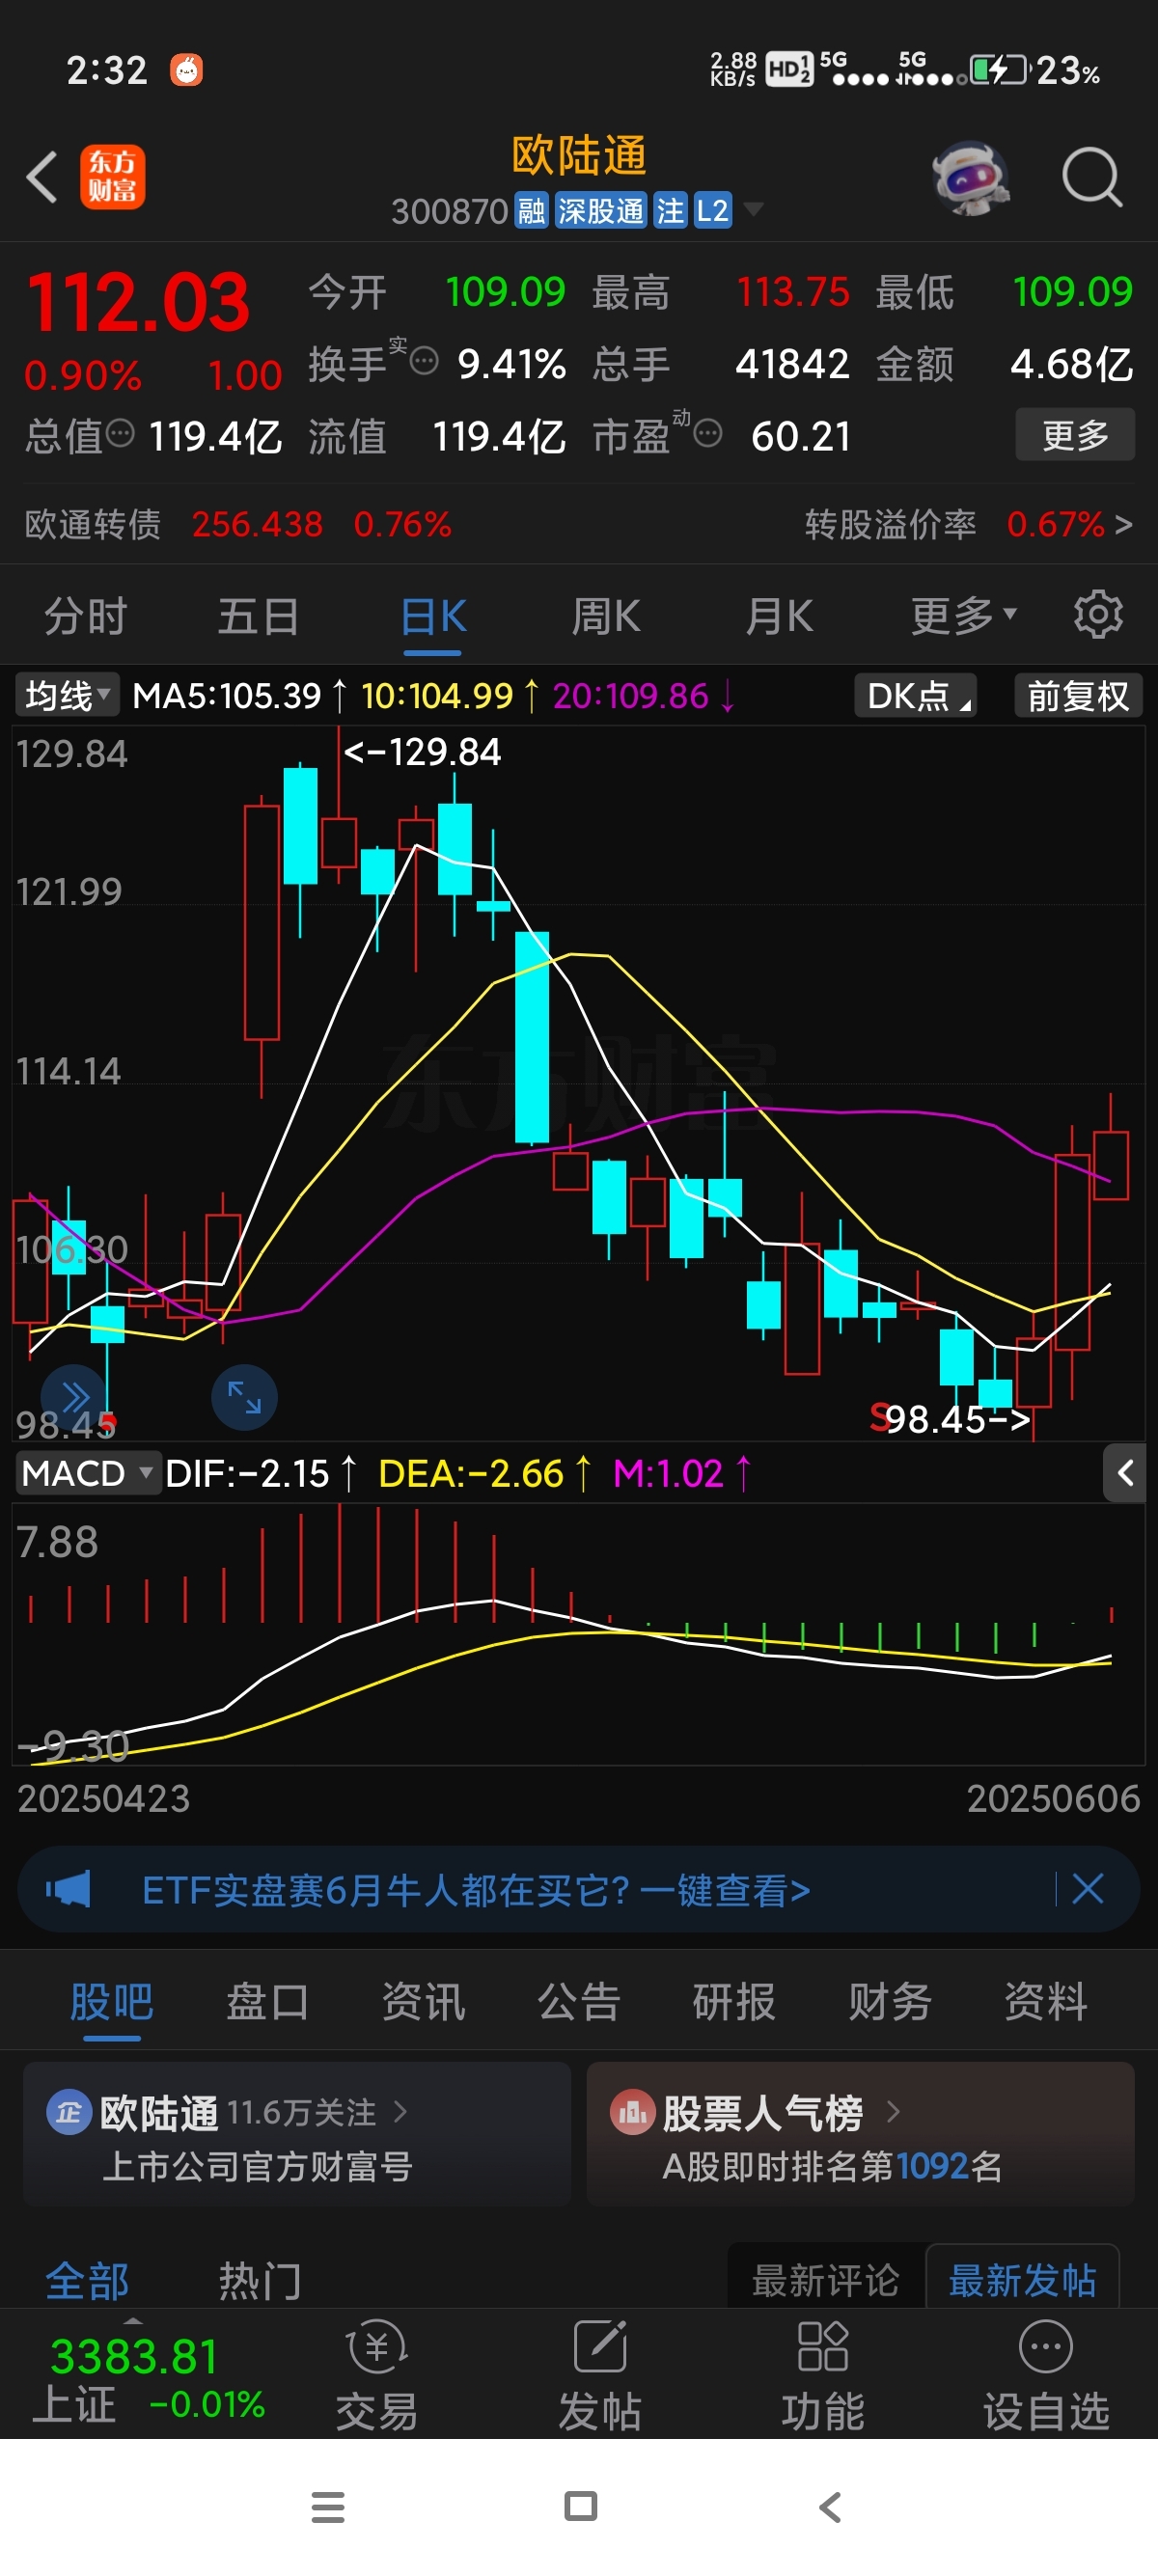Screen dimensions: 1158x2576
Task: Tap the back arrow at top left
Action: [42, 178]
